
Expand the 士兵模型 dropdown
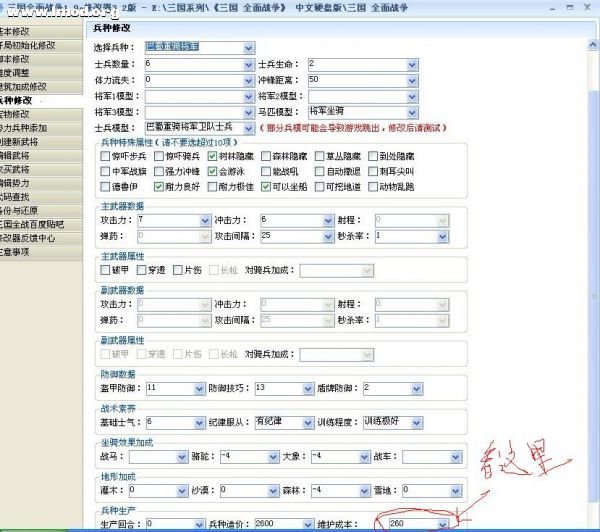pos(247,128)
